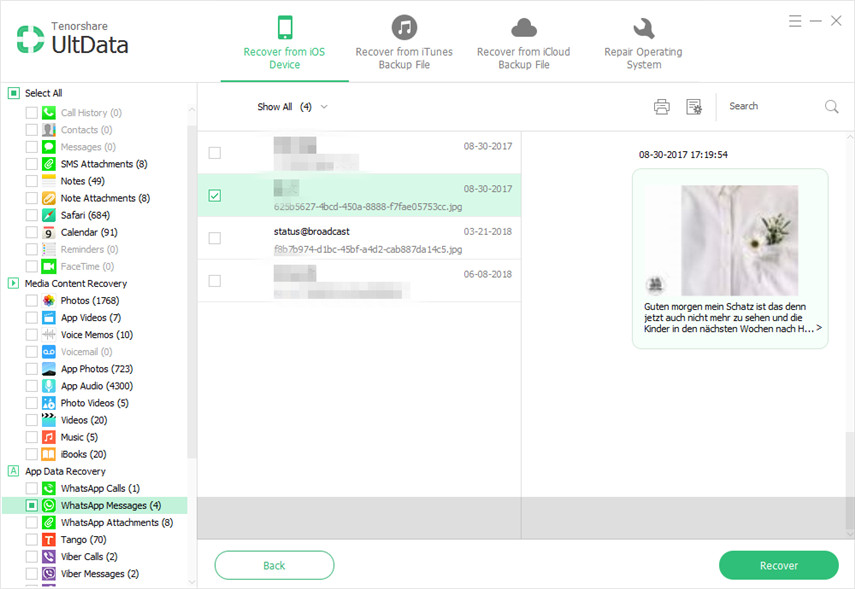
Task: Click the search magnifier icon
Action: [x=832, y=106]
